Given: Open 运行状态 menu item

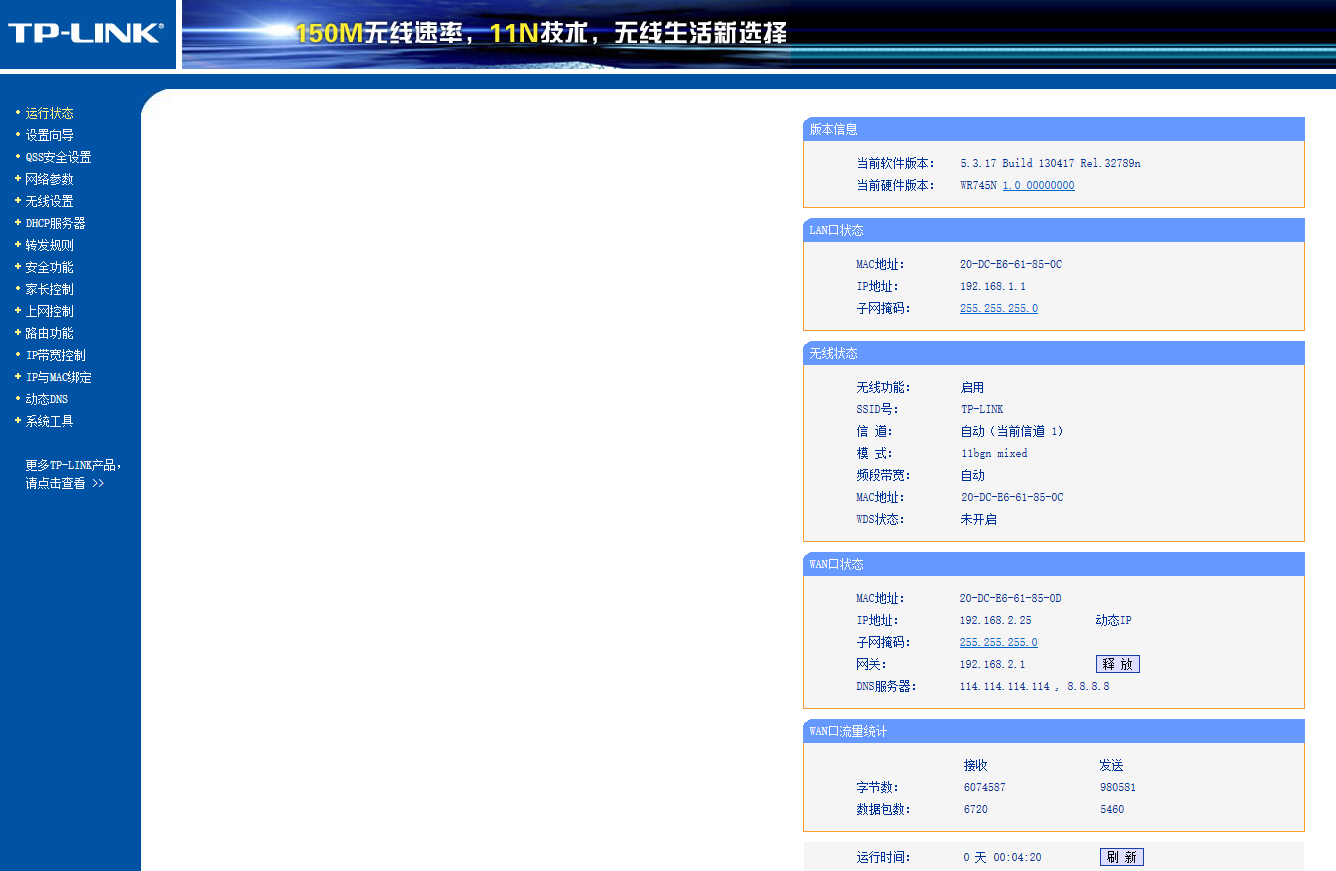Looking at the screenshot, I should click(x=50, y=113).
